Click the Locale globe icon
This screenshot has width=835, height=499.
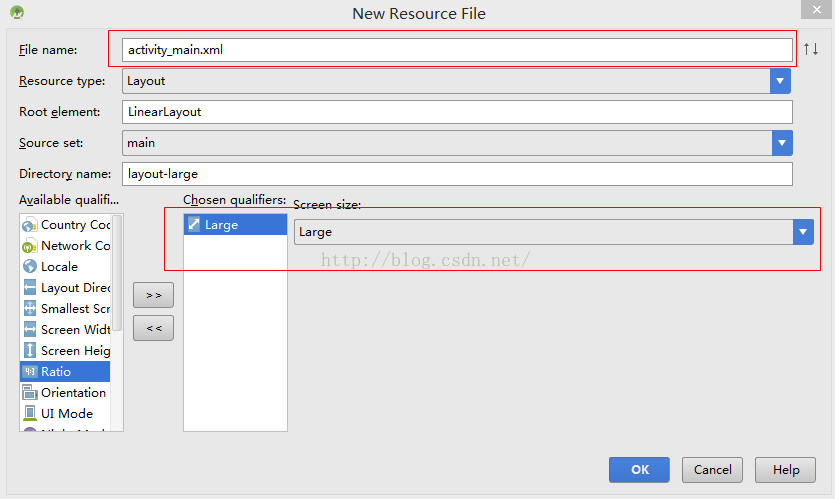(x=29, y=267)
